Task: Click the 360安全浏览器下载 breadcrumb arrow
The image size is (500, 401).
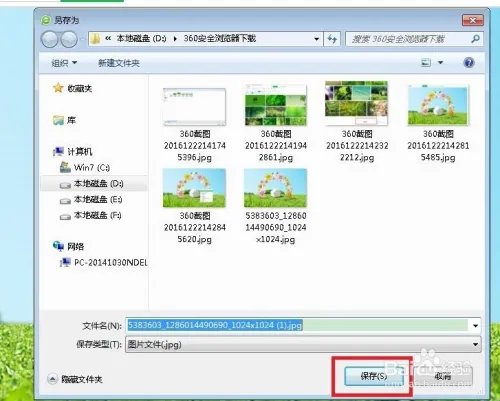Action: point(175,39)
